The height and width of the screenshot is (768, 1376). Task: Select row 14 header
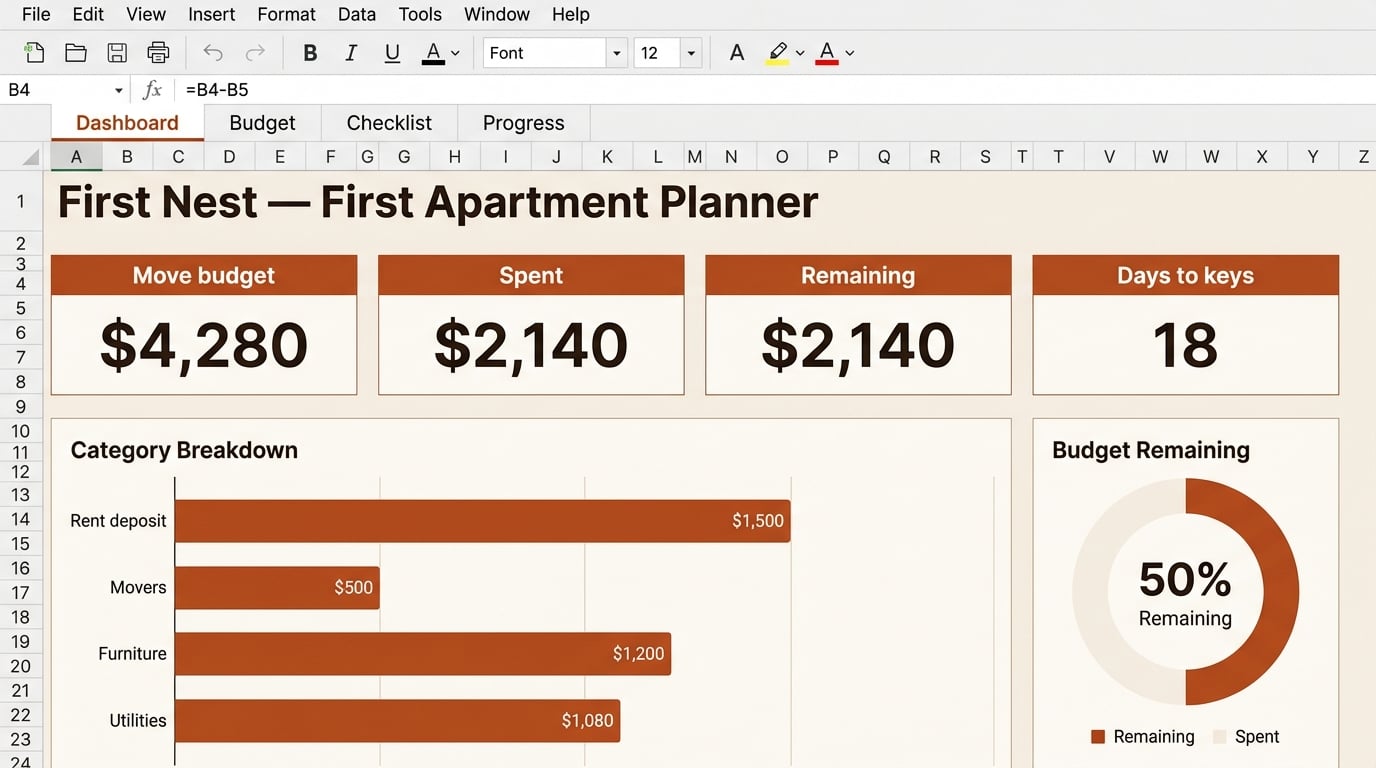(21, 519)
